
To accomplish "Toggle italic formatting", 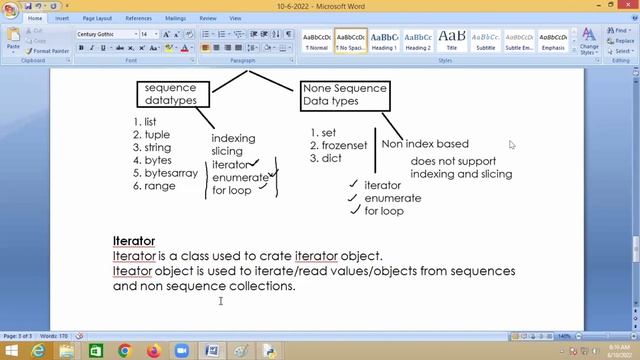I will (x=92, y=48).
